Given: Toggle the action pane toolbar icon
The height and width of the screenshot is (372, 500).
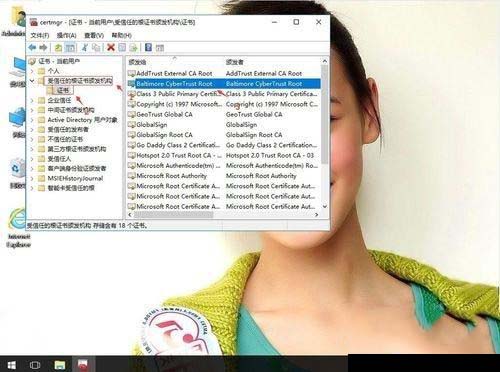Looking at the screenshot, I should click(160, 48).
